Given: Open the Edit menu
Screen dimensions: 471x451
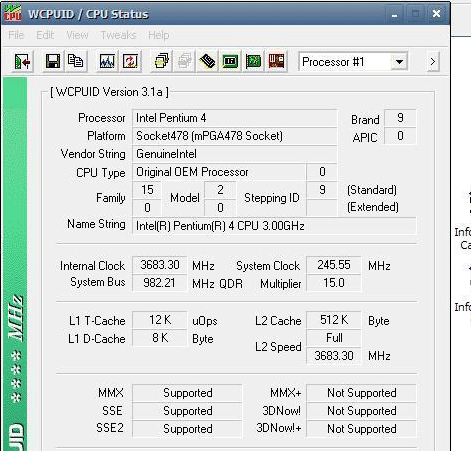Looking at the screenshot, I should pos(45,35).
